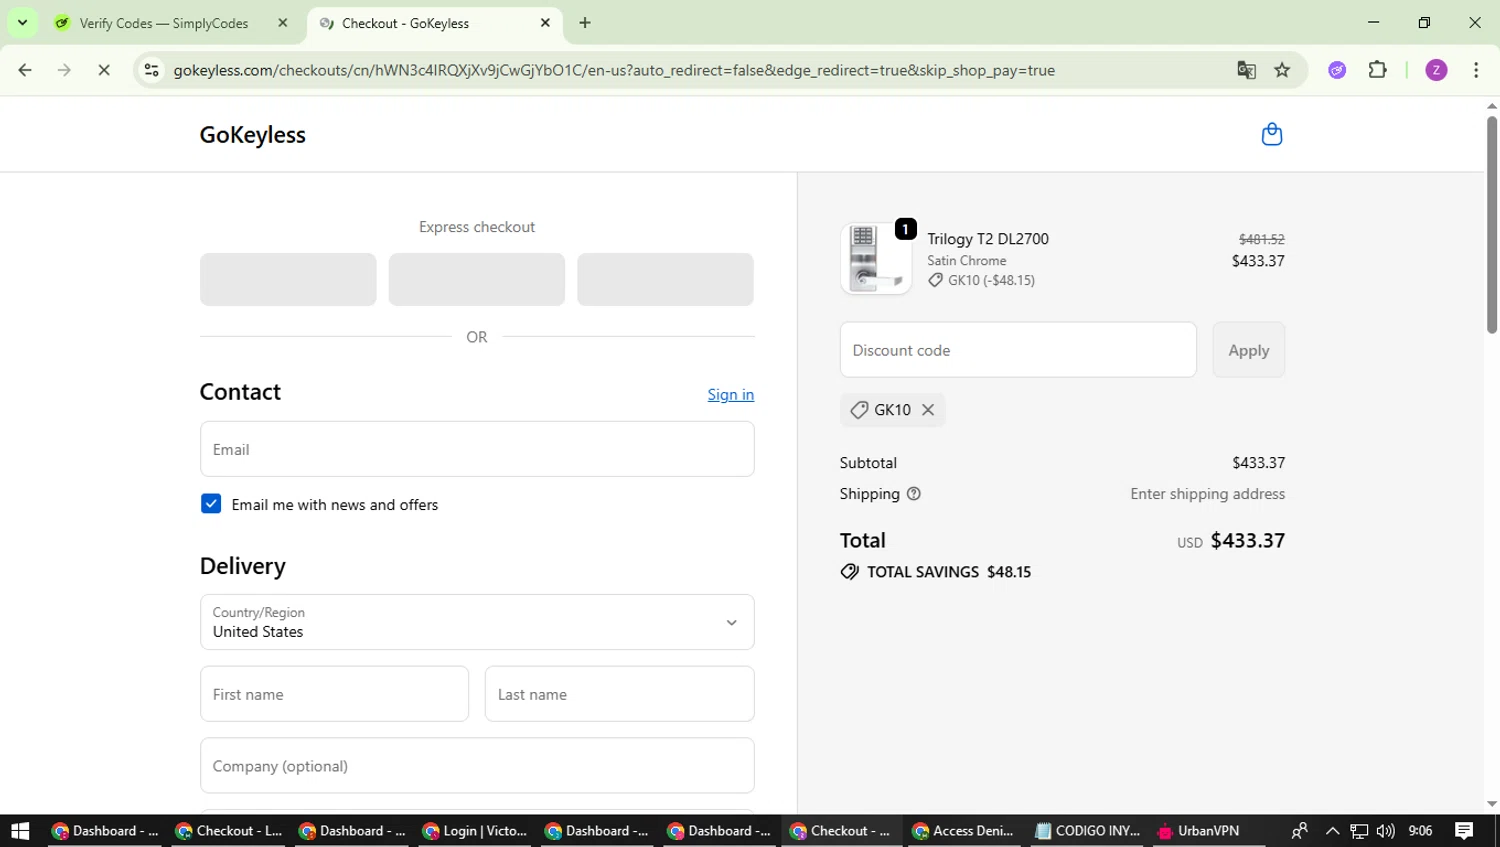Click the purple extension icon in toolbar
1500x847 pixels.
(1337, 70)
